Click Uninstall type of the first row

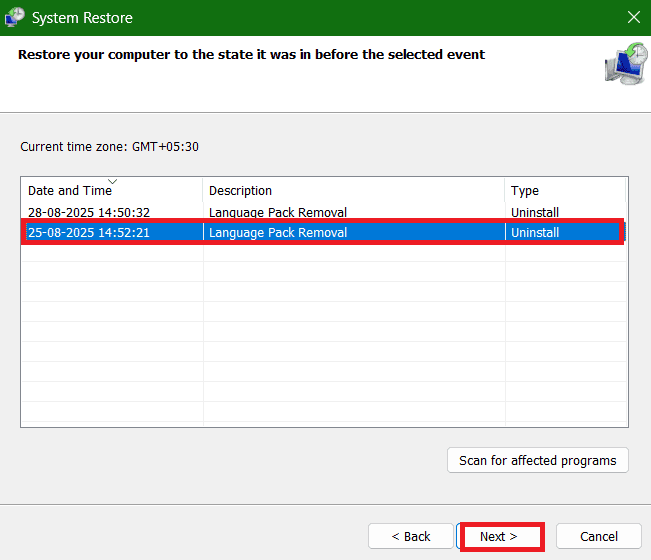pos(535,213)
